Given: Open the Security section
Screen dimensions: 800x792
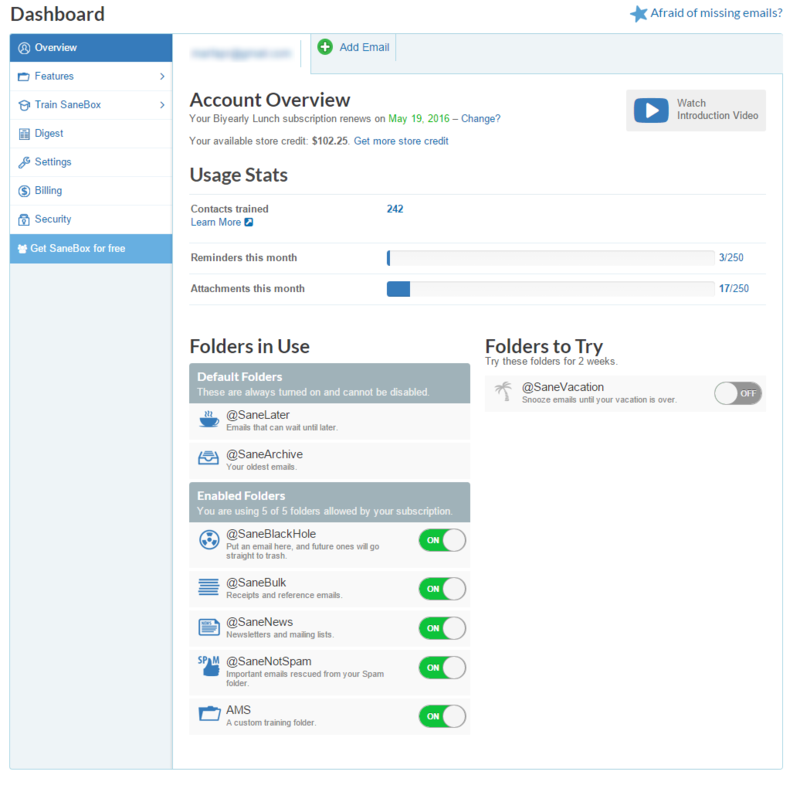Looking at the screenshot, I should click(x=91, y=219).
